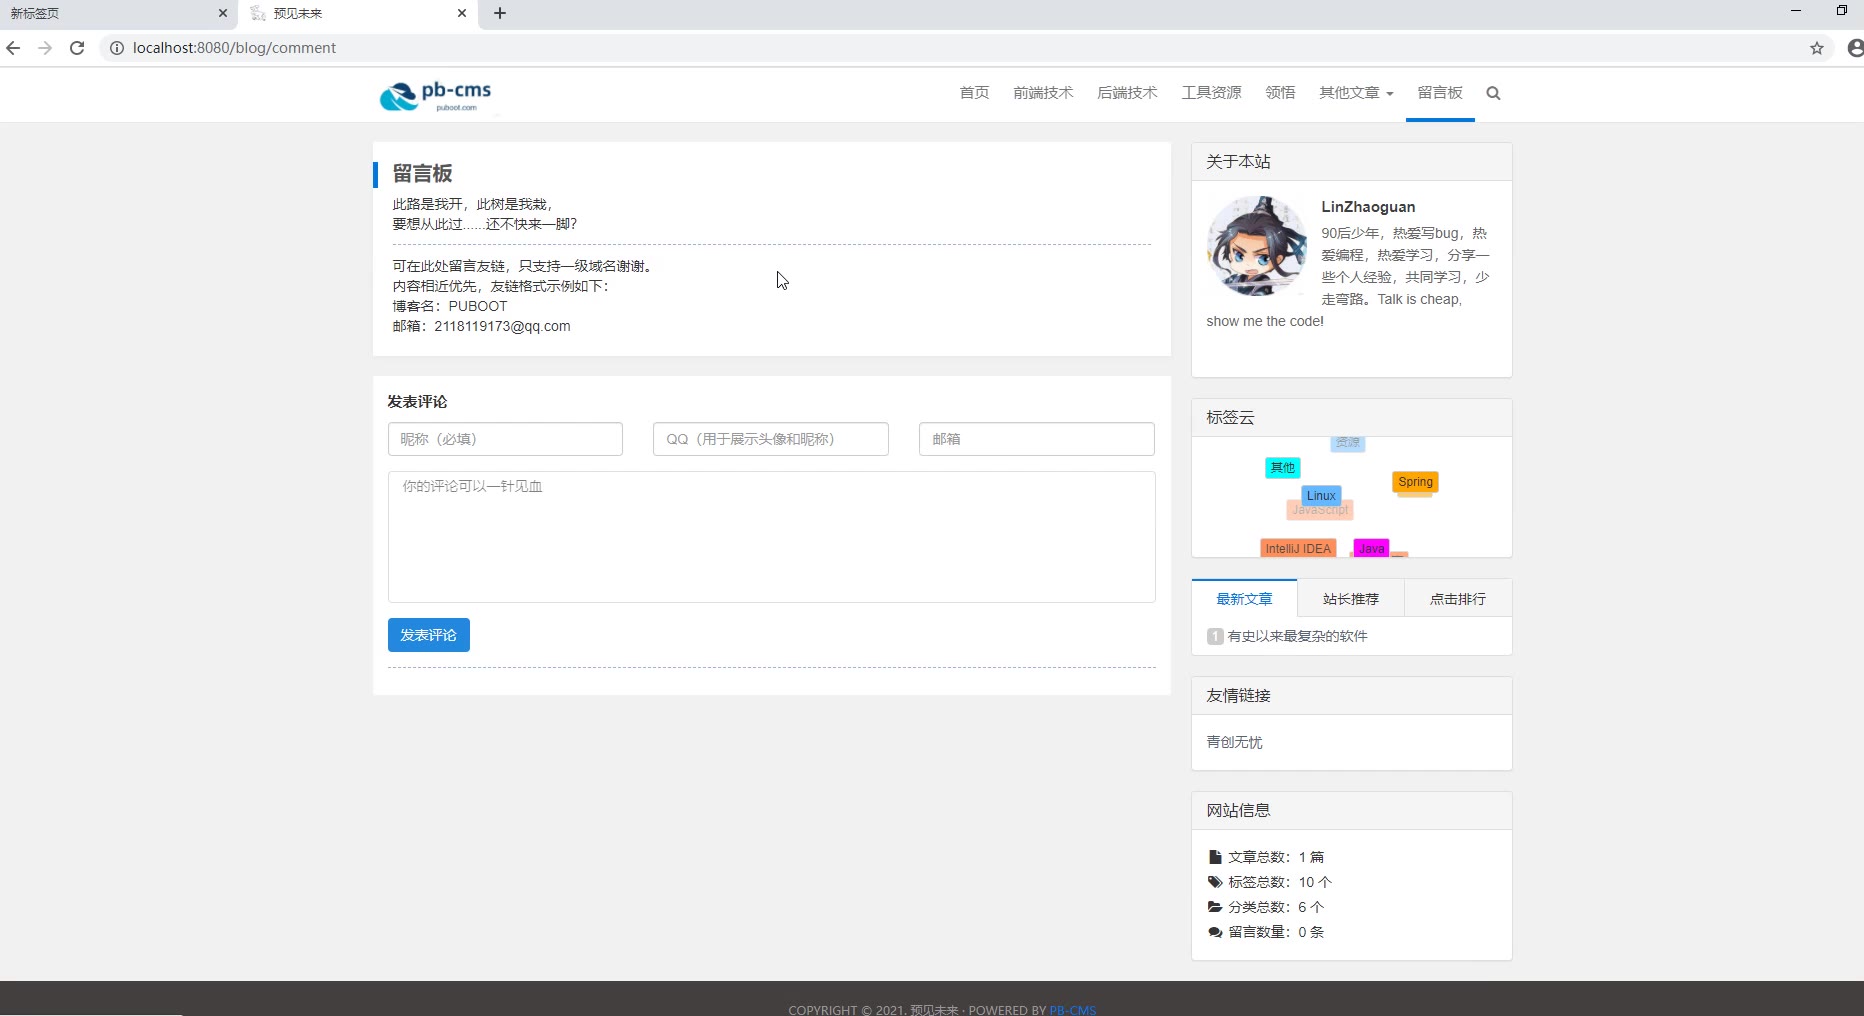Switch to the 最新文章 tab
This screenshot has height=1016, width=1864.
[1244, 599]
